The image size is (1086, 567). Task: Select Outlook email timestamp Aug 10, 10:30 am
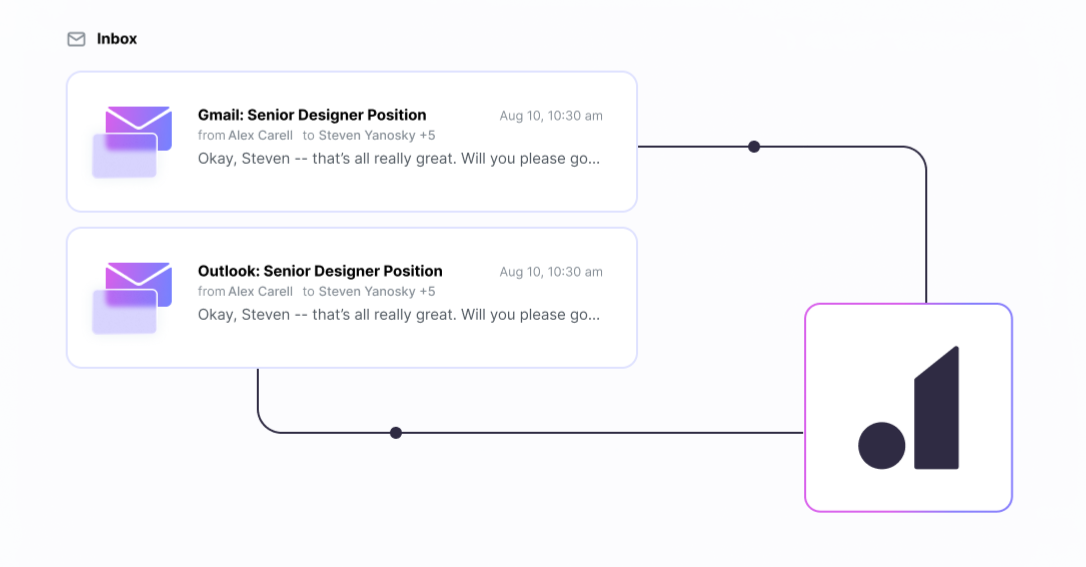(551, 272)
